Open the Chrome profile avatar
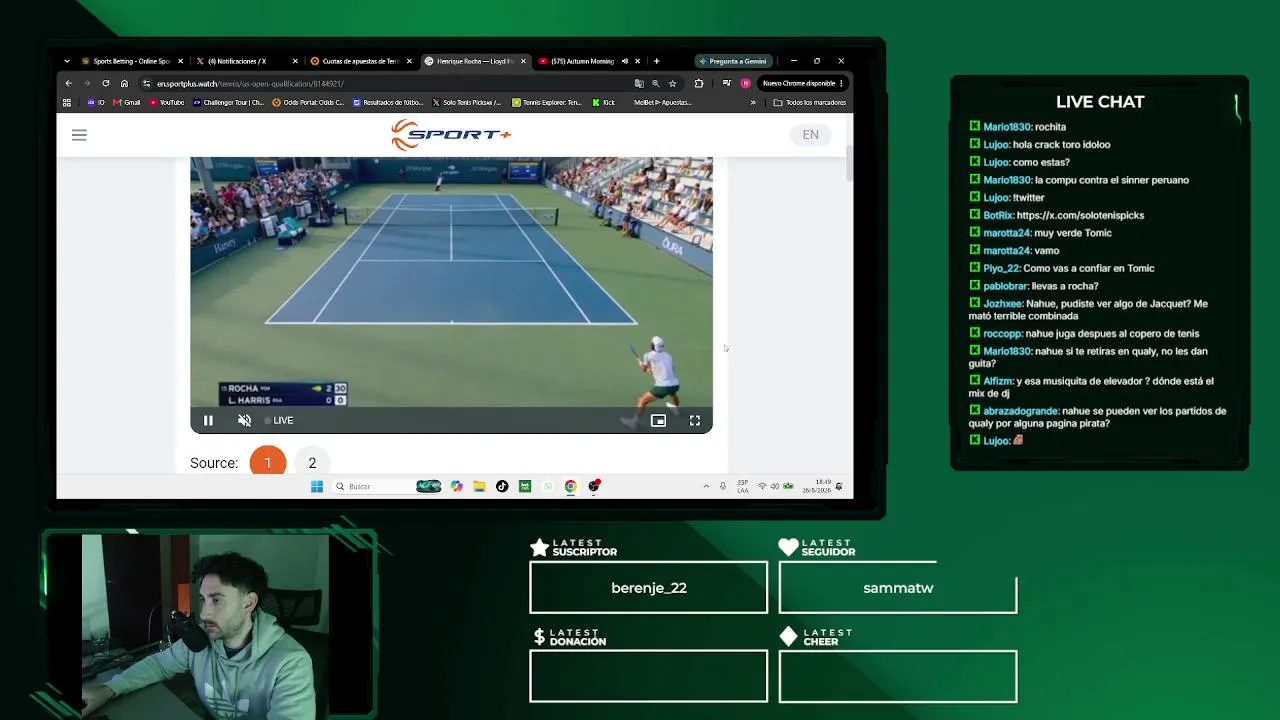Screen dimensions: 1280x720 coord(745,83)
